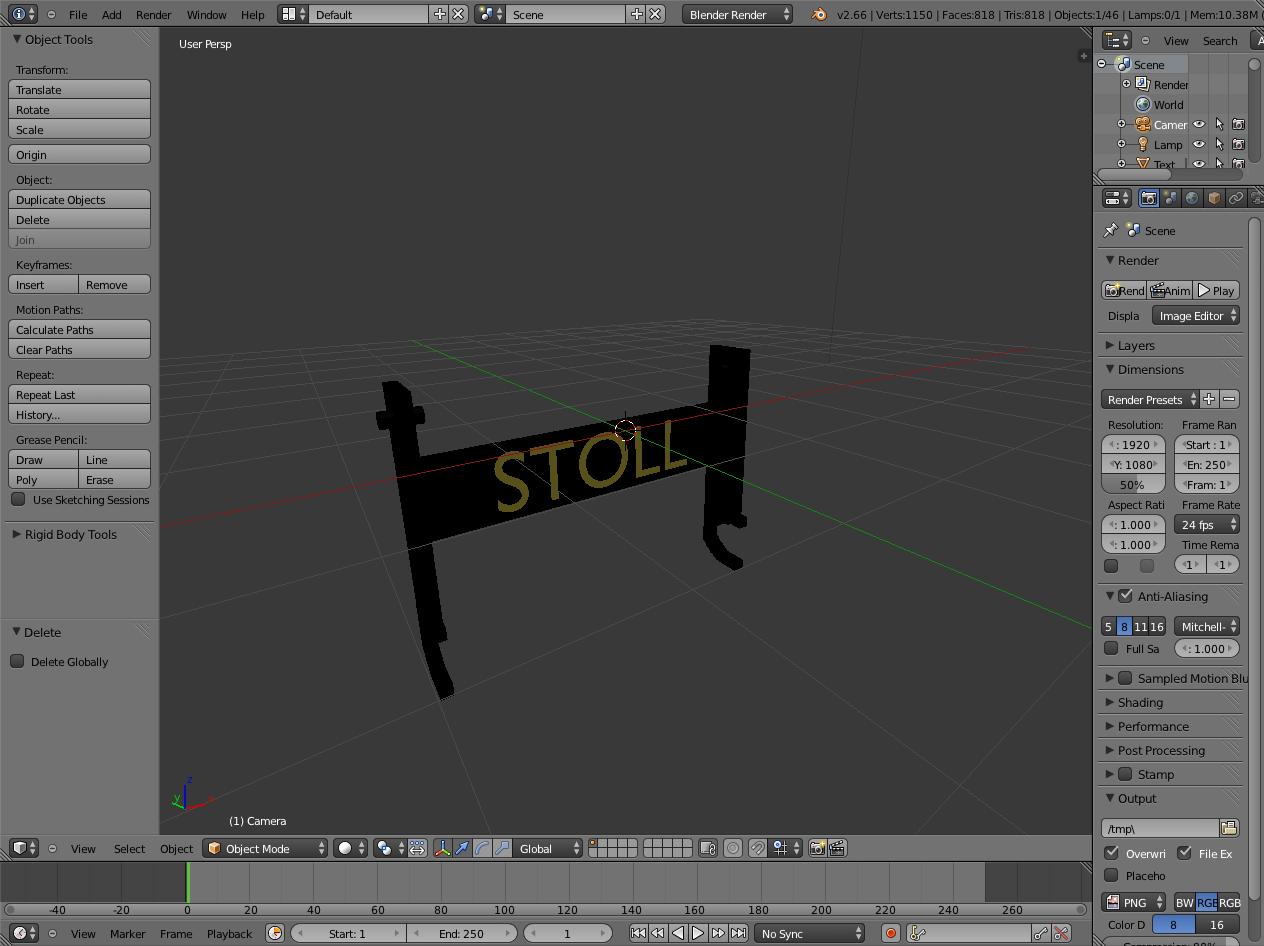Open the Marker menu in timeline
1264x946 pixels.
tap(128, 933)
